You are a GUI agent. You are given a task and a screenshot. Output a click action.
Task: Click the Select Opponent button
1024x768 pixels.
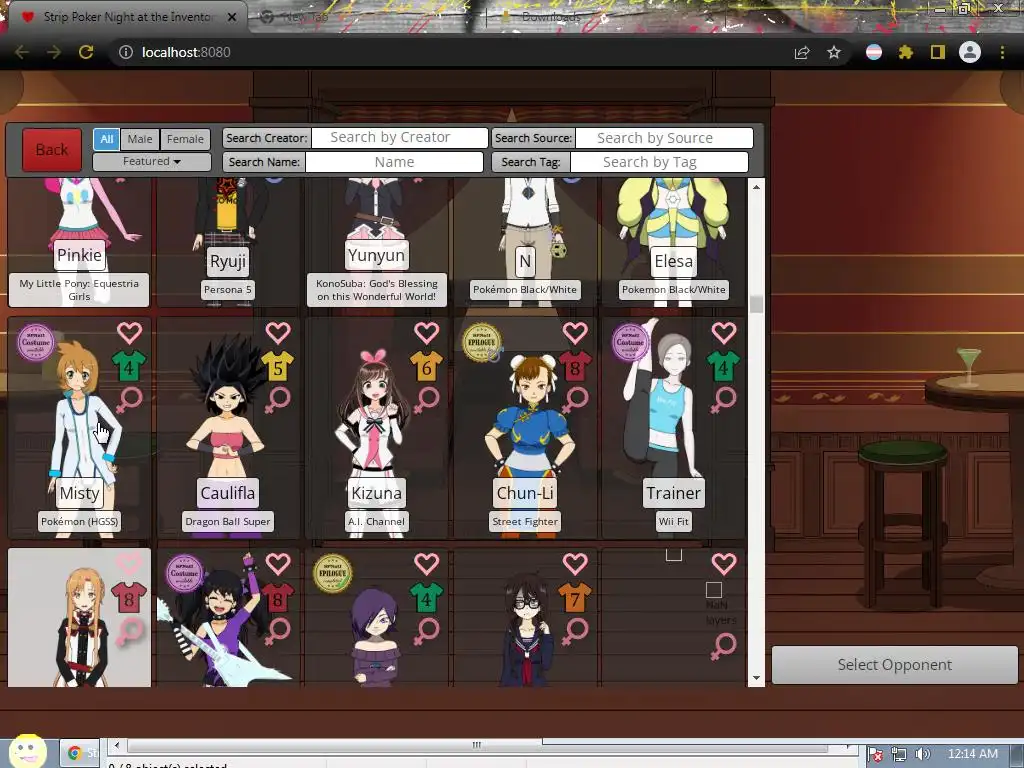(x=895, y=665)
